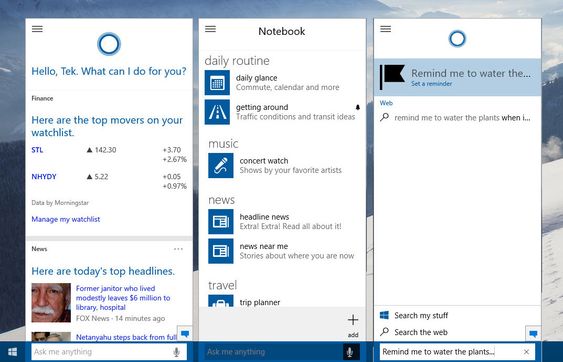Click the Here are today's top headlines heading
The height and width of the screenshot is (362, 563).
click(x=103, y=271)
